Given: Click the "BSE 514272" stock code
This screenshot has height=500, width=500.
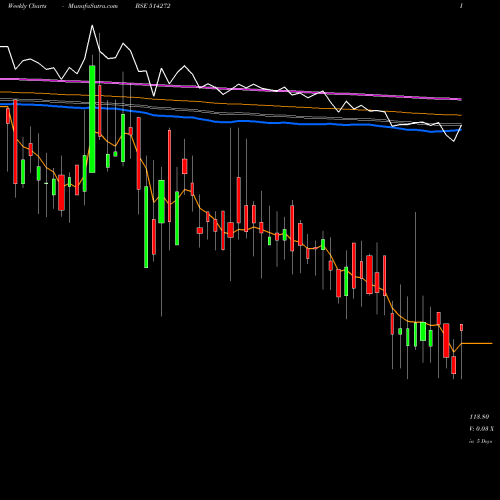Looking at the screenshot, I should tap(153, 6).
